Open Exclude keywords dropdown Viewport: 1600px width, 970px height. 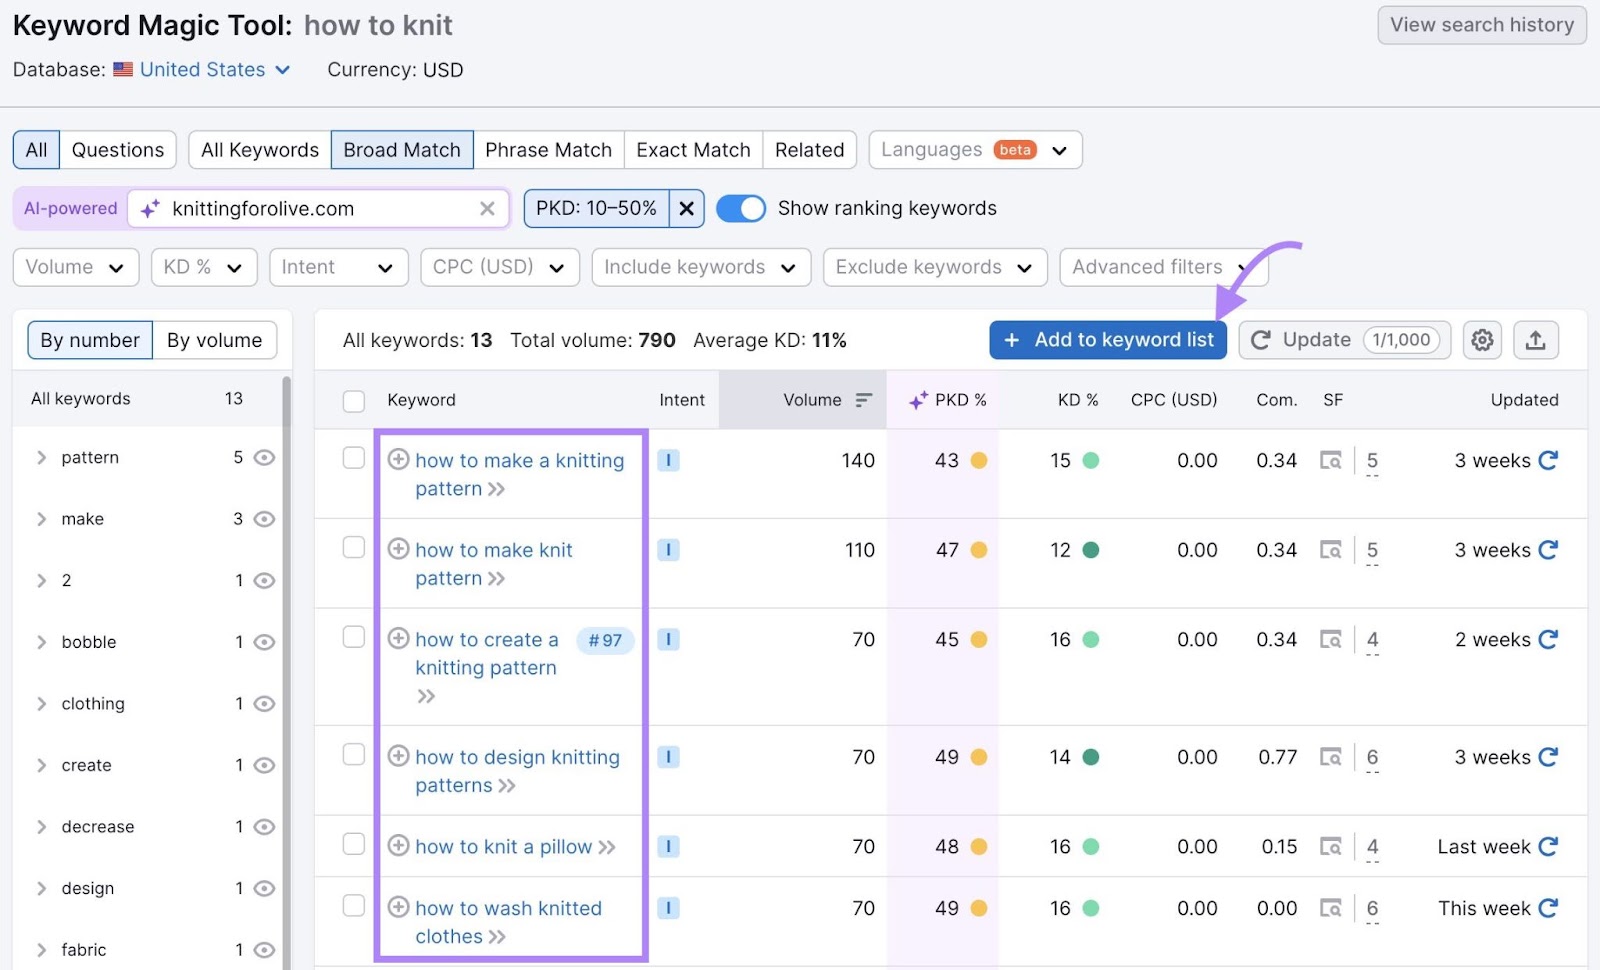(x=935, y=267)
